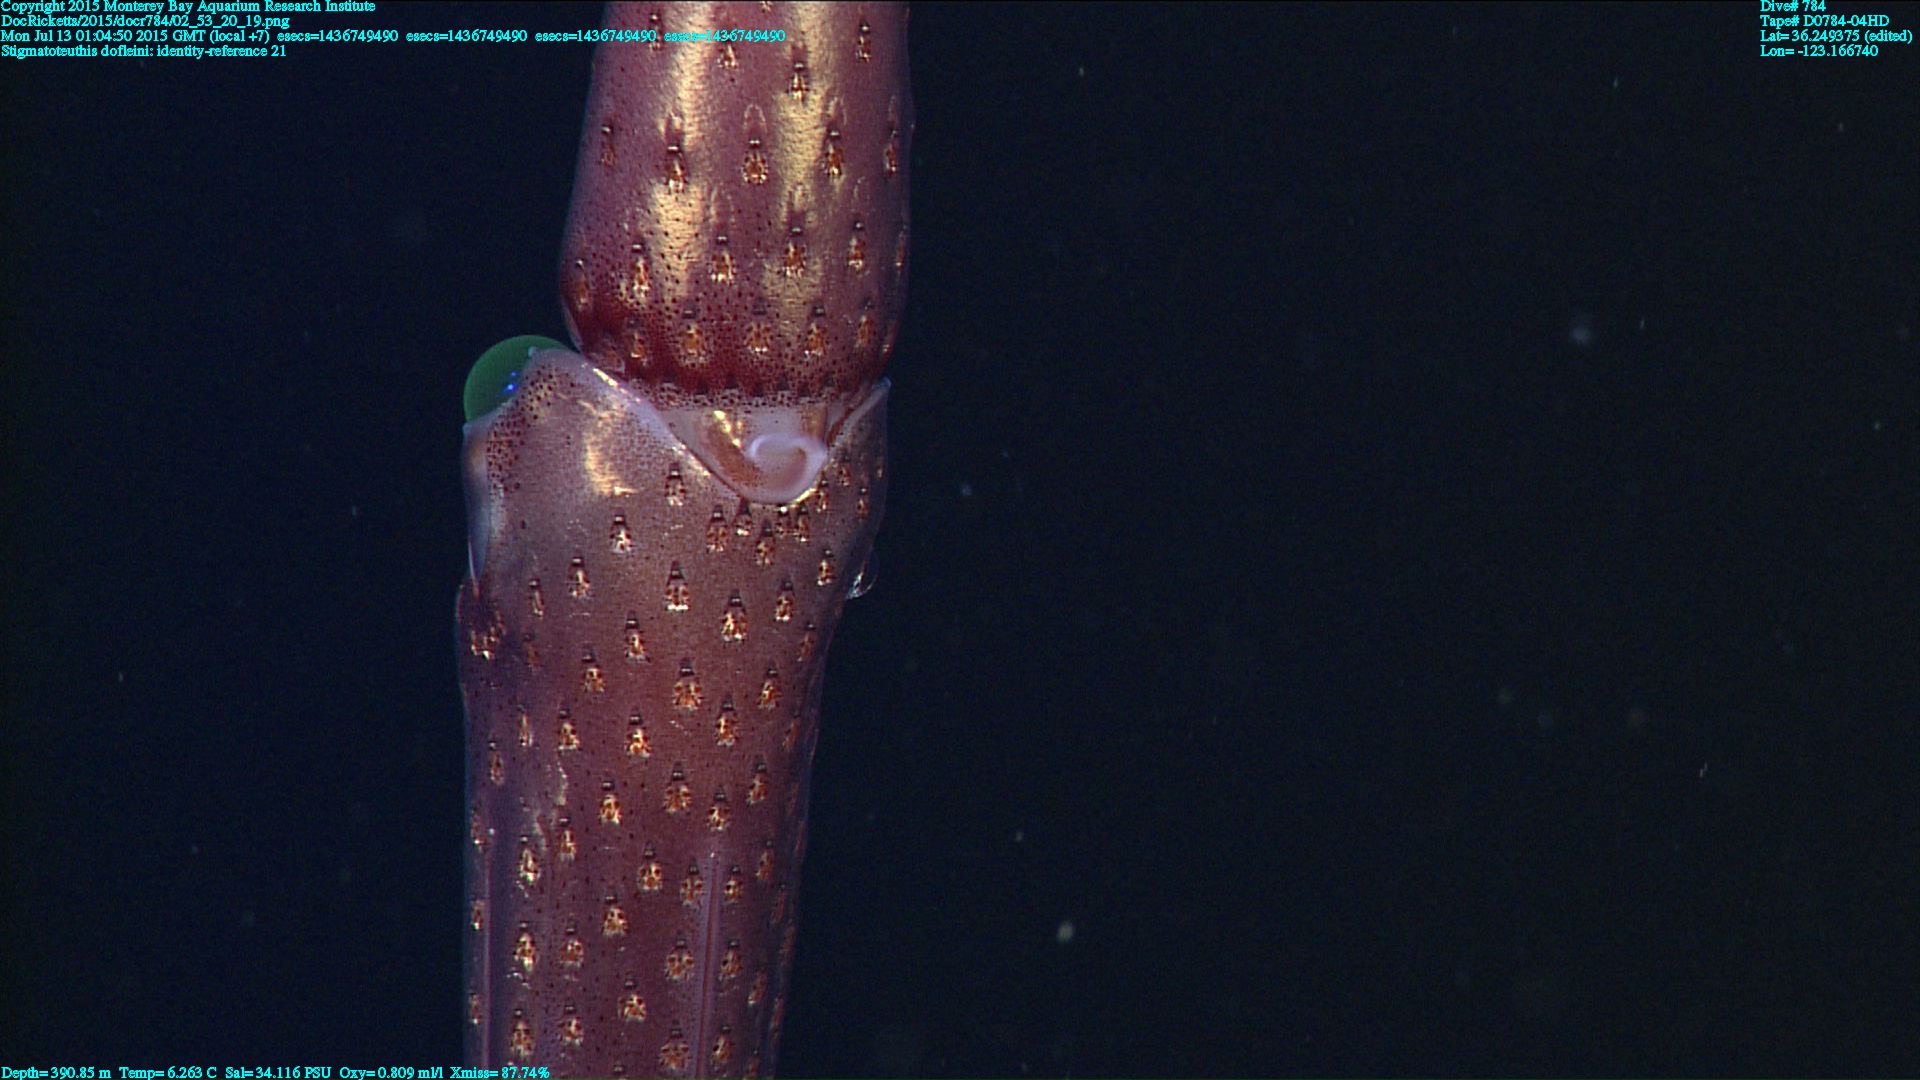Viewport: 1920px width, 1080px height.
Task: Click the Sal= 34.116 PSU readout
Action: coord(277,1072)
